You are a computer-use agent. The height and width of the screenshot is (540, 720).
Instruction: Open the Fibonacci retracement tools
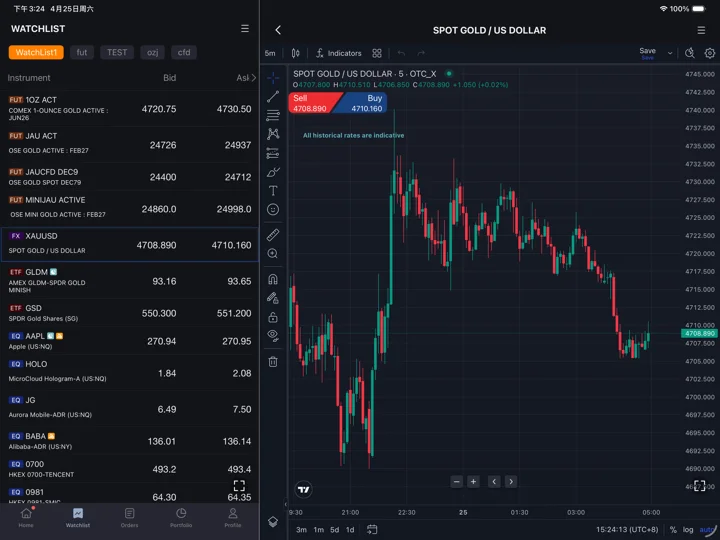coord(273,115)
